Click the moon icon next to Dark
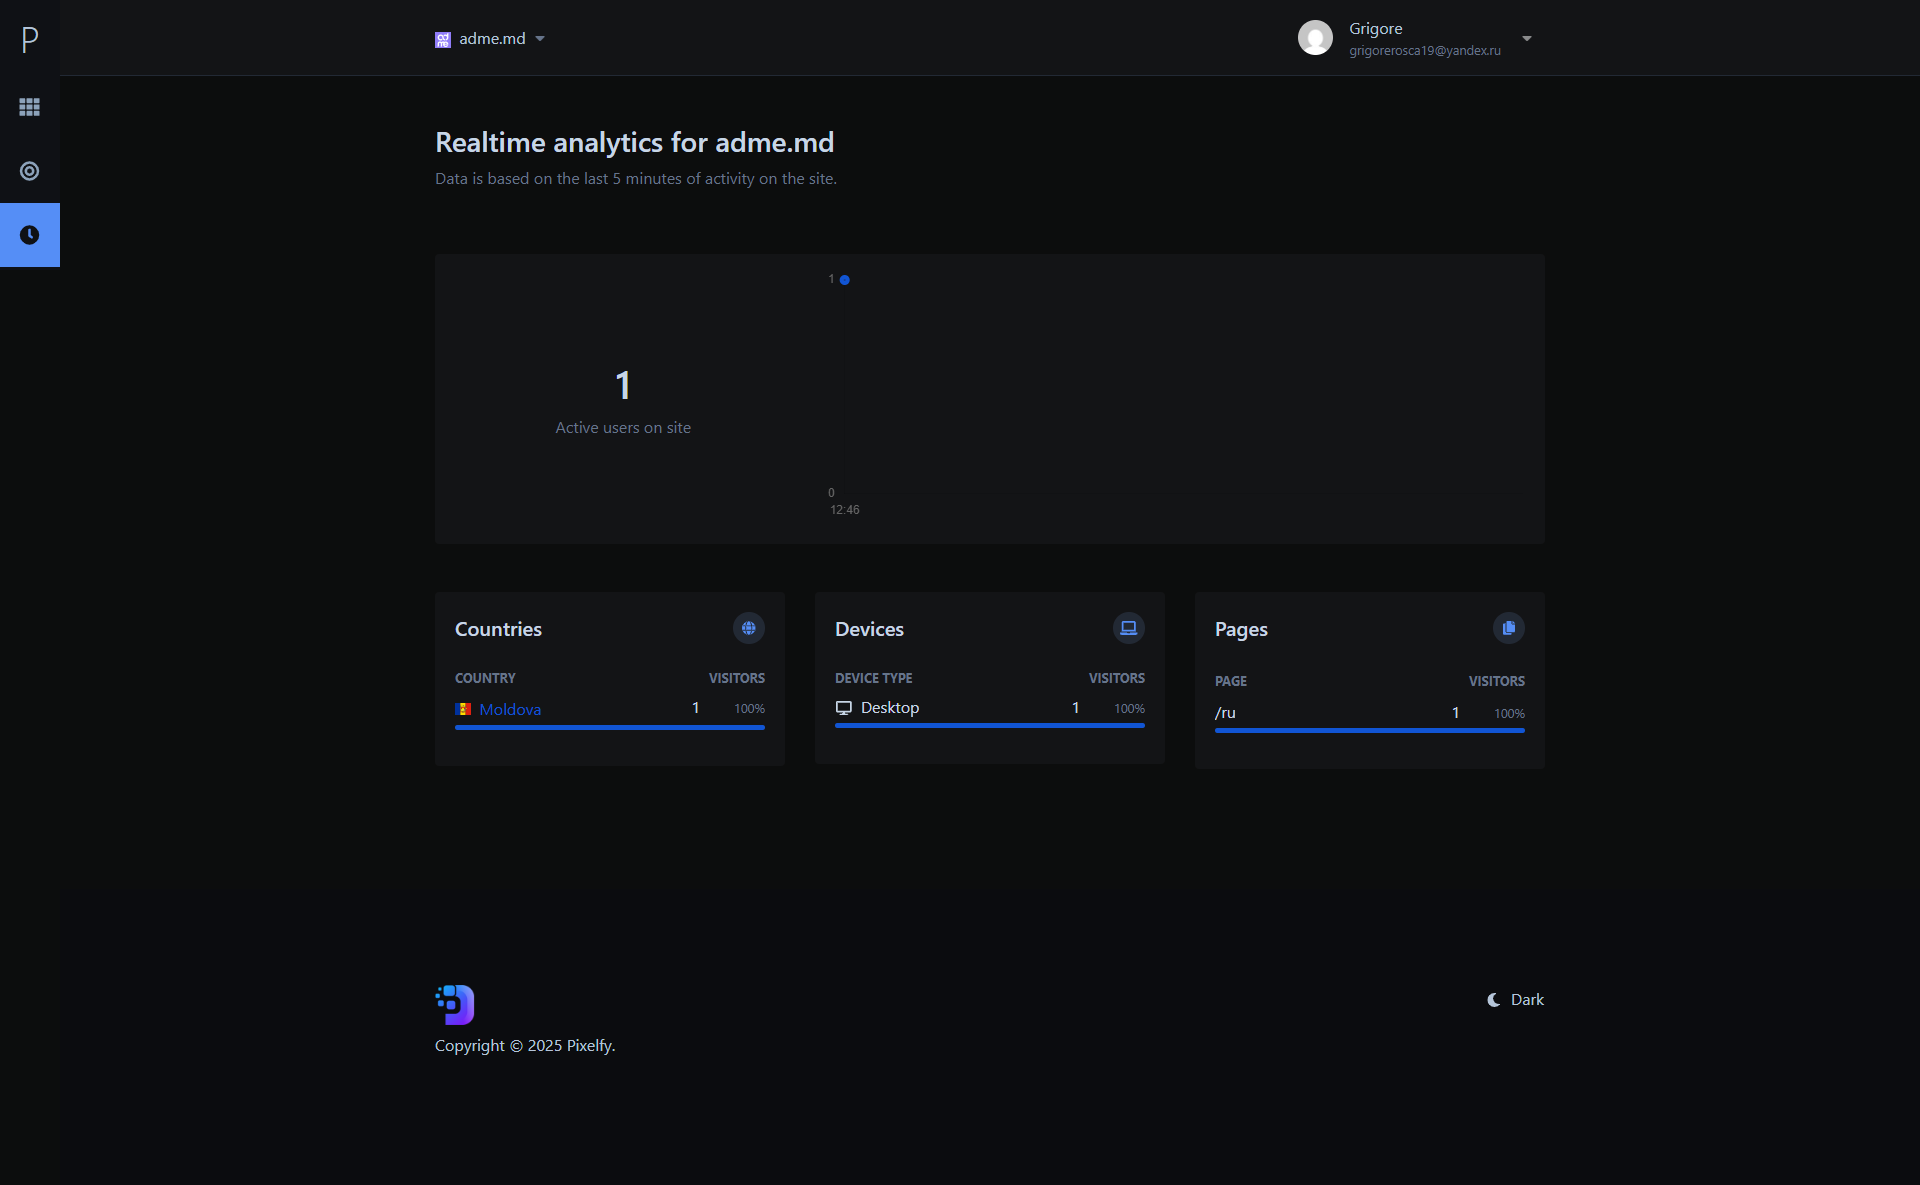The image size is (1920, 1185). click(1493, 1000)
